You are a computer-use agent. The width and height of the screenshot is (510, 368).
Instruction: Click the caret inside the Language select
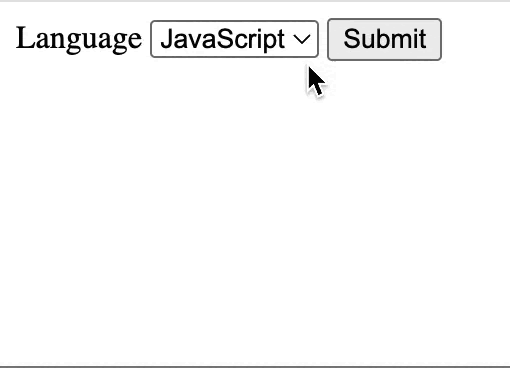coord(302,40)
